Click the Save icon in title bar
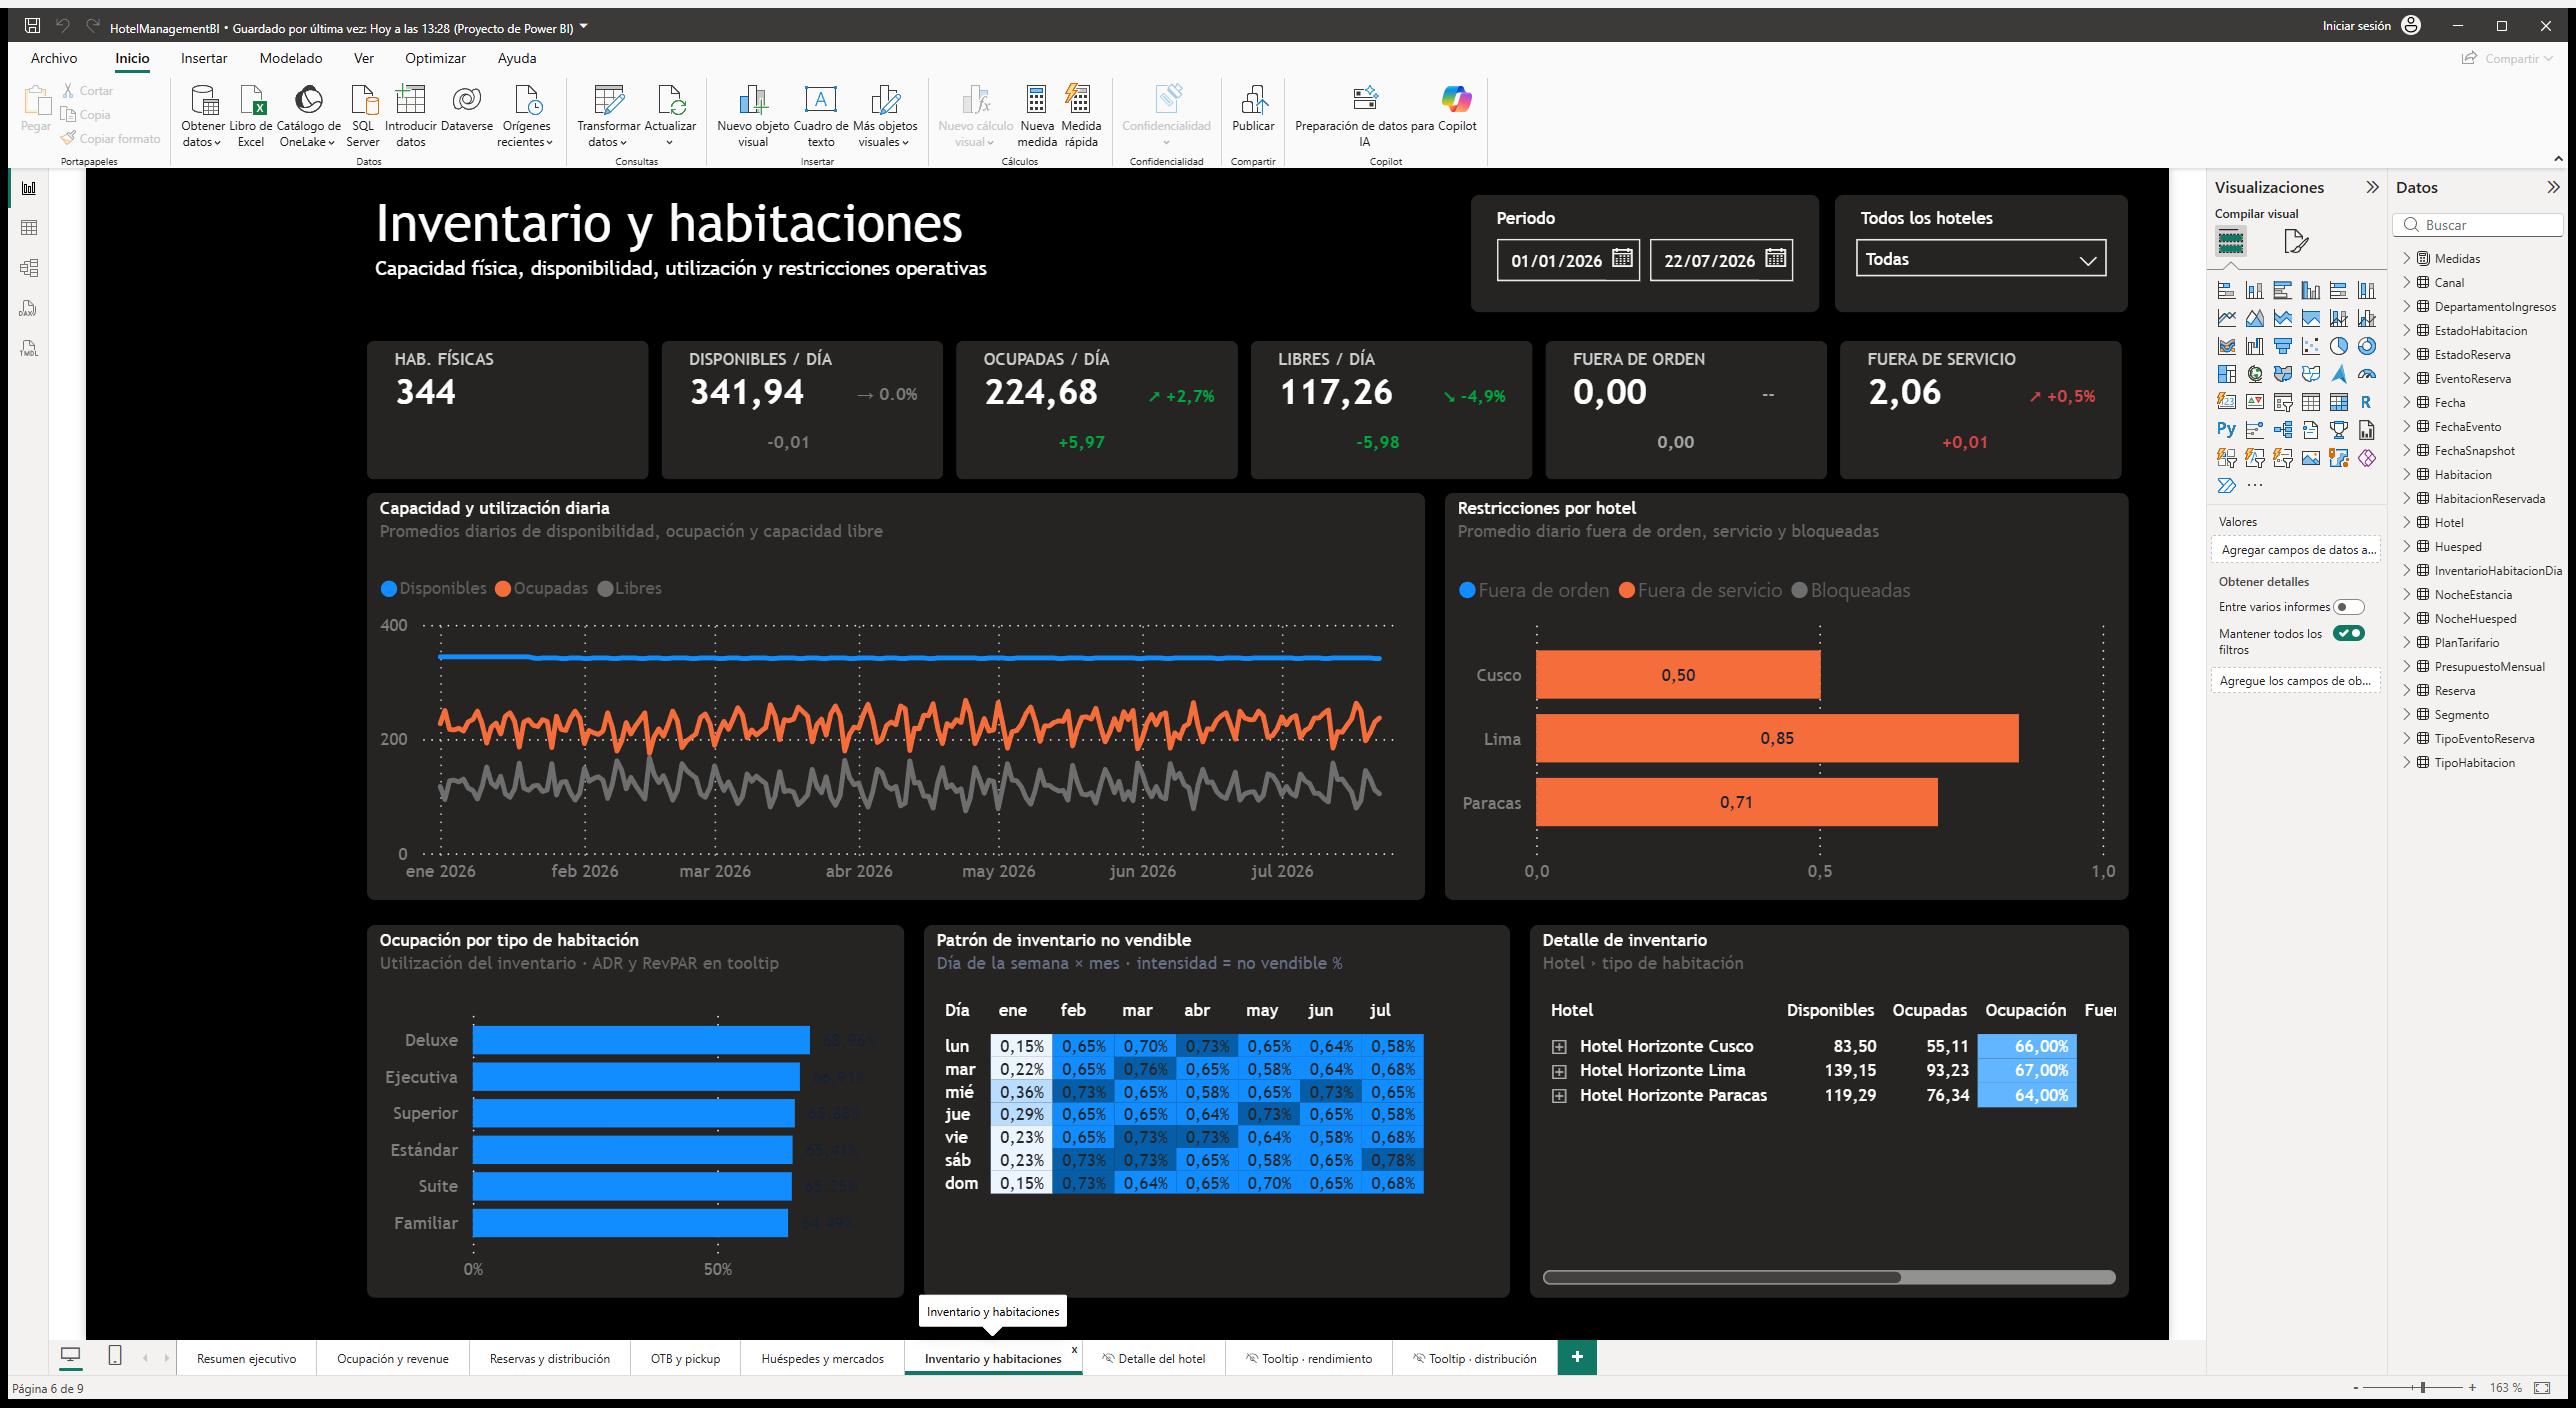The image size is (2576, 1408). coord(32,26)
